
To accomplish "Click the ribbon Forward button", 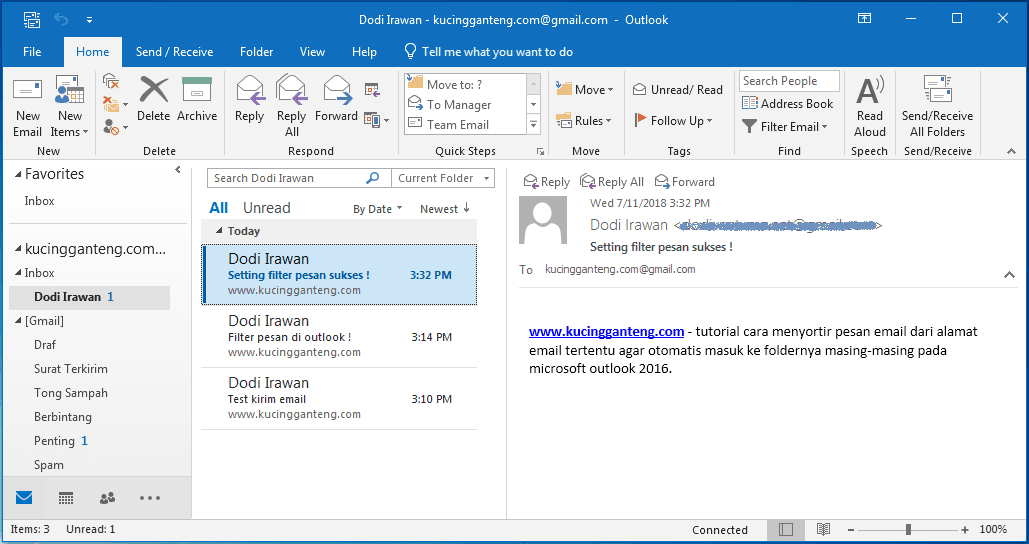I will point(336,99).
